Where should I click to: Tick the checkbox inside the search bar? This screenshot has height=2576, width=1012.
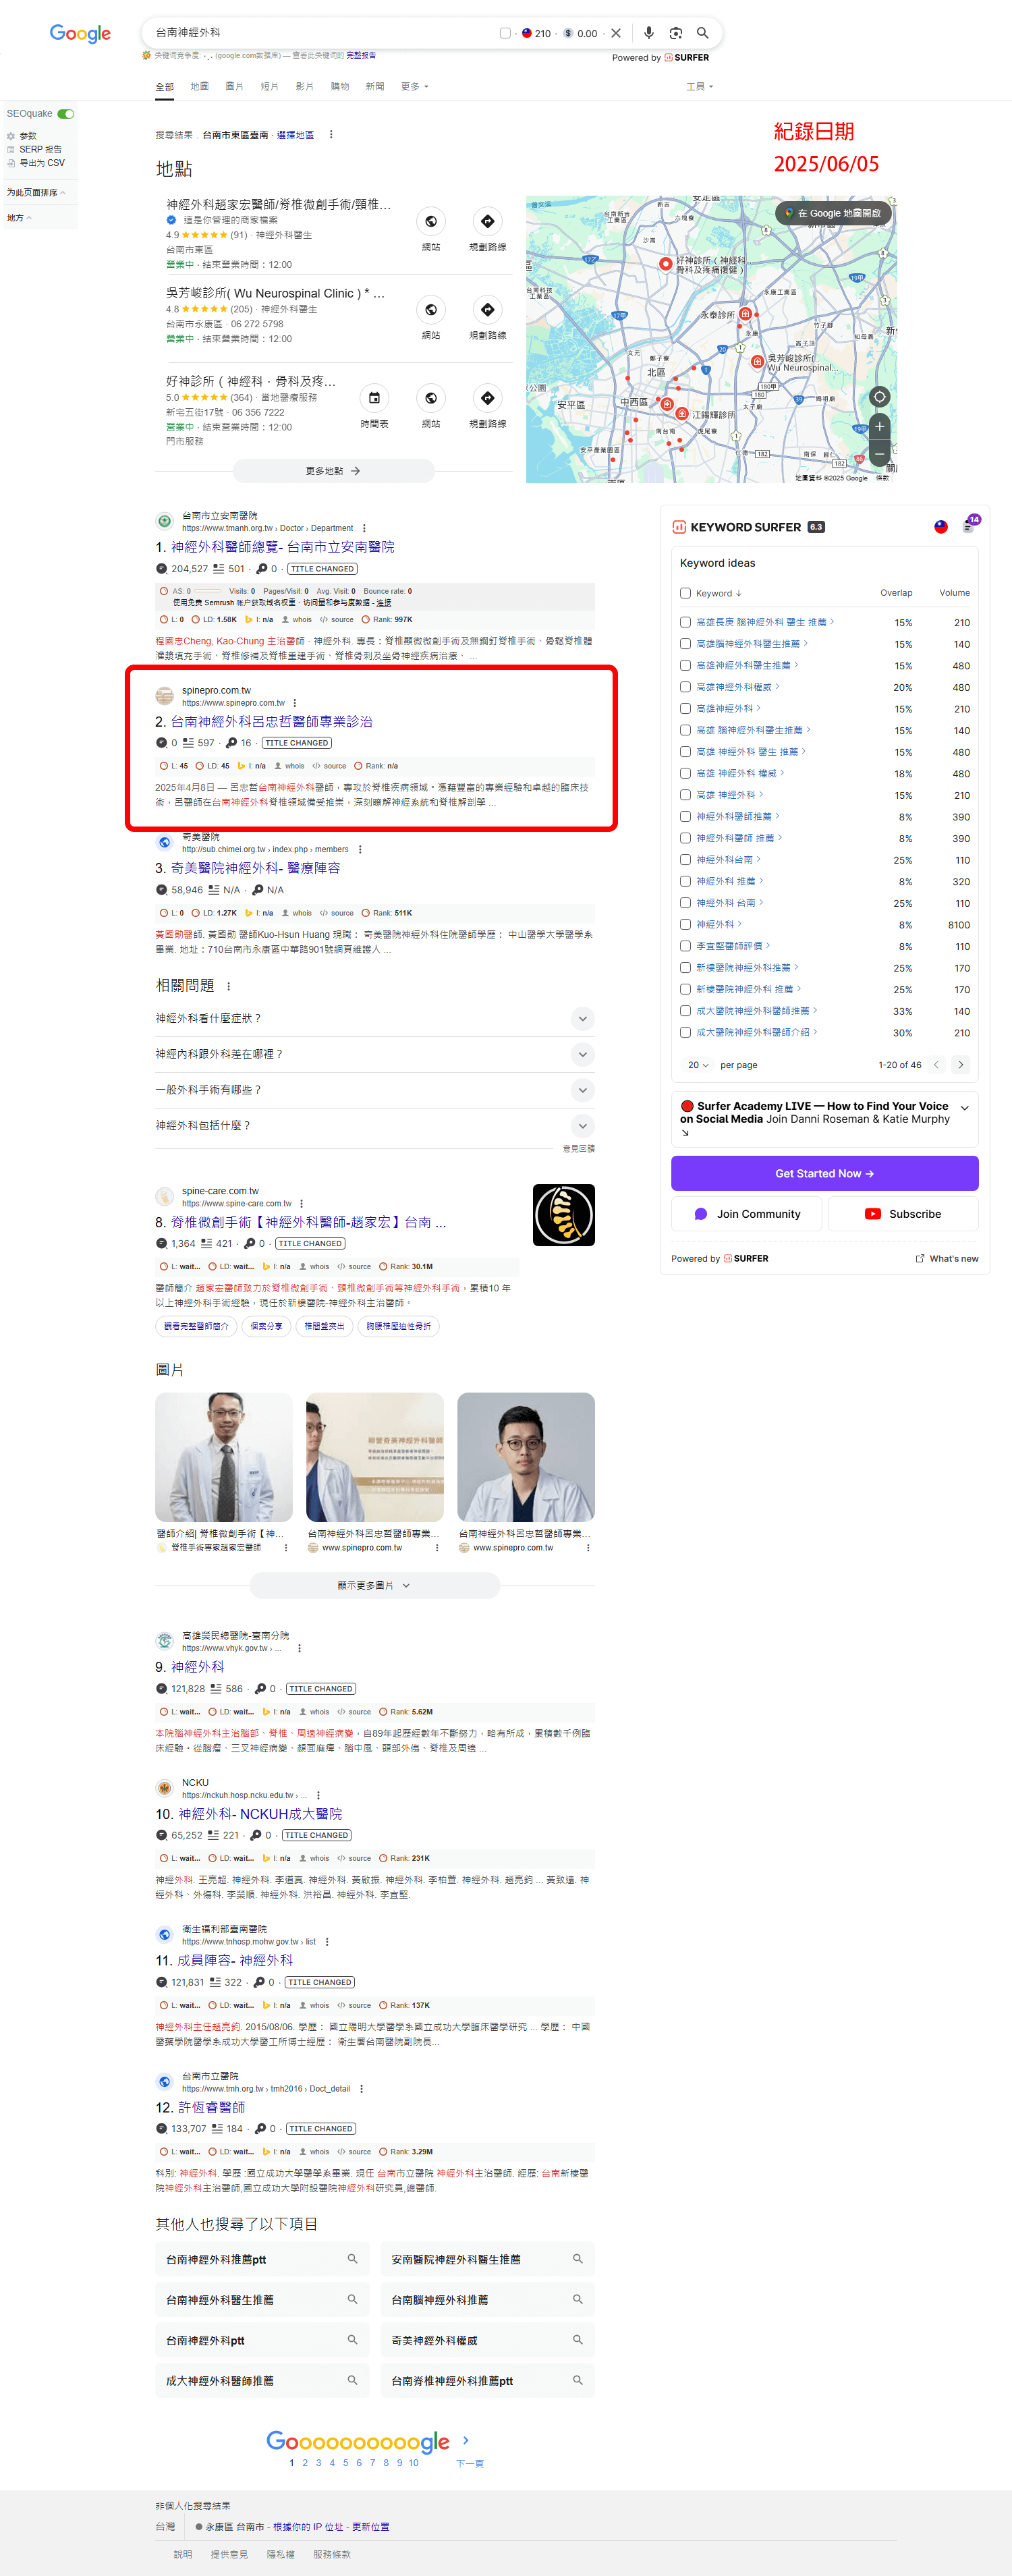(505, 33)
